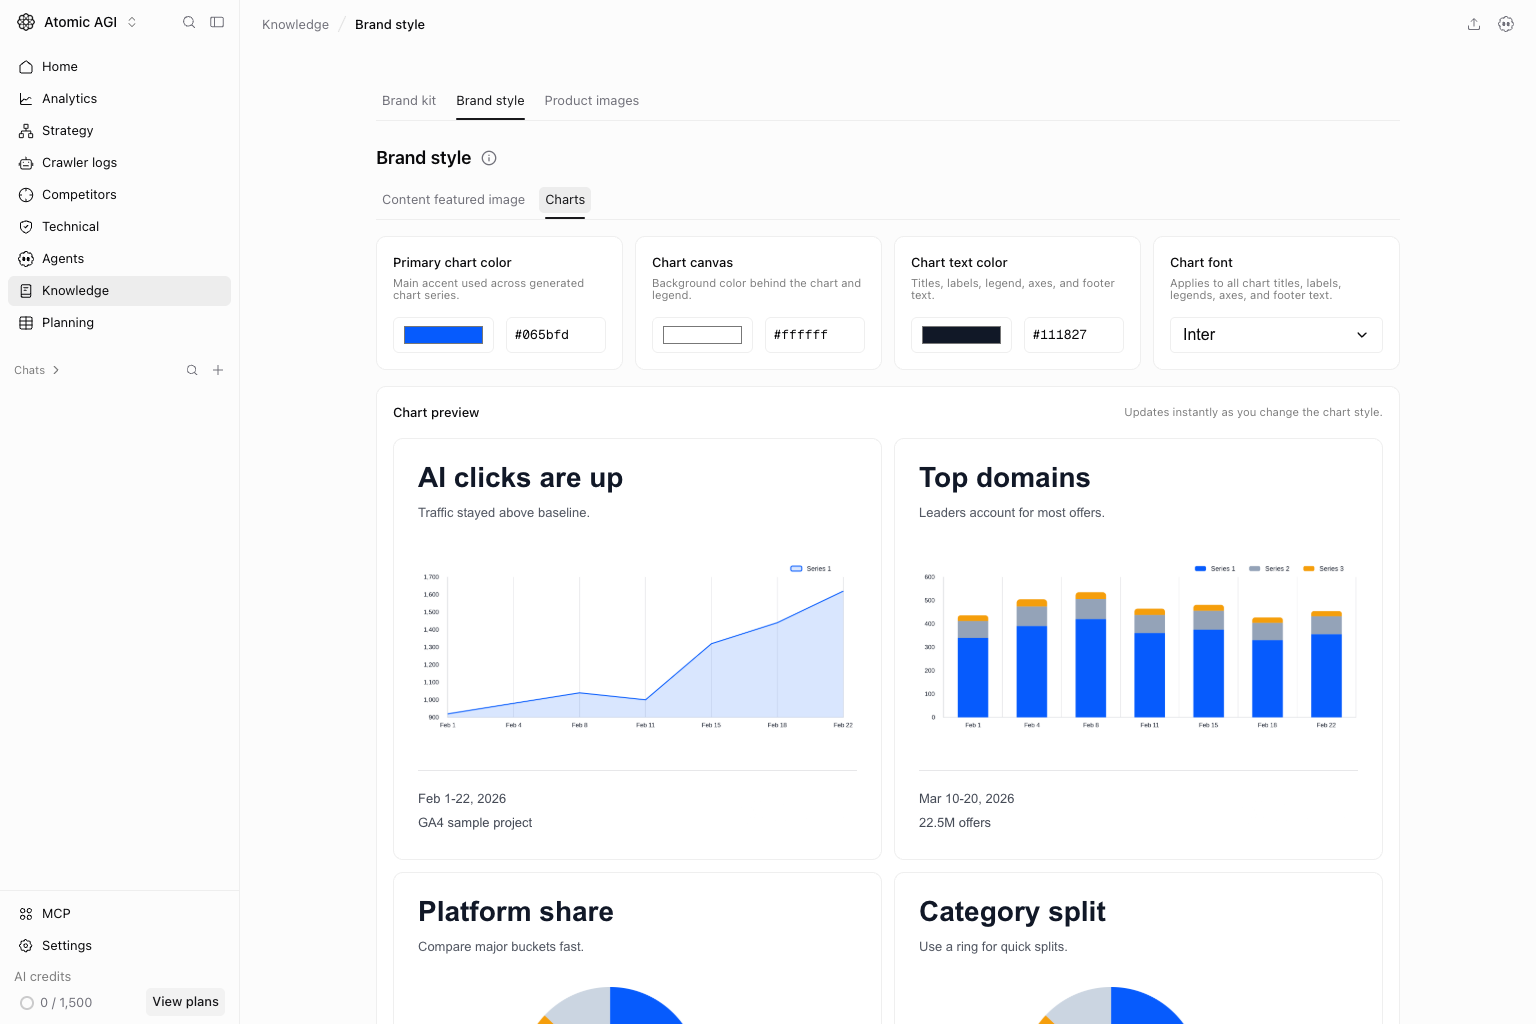Screen dimensions: 1536x1024
Task: Click the Home icon in sidebar
Action: [26, 67]
